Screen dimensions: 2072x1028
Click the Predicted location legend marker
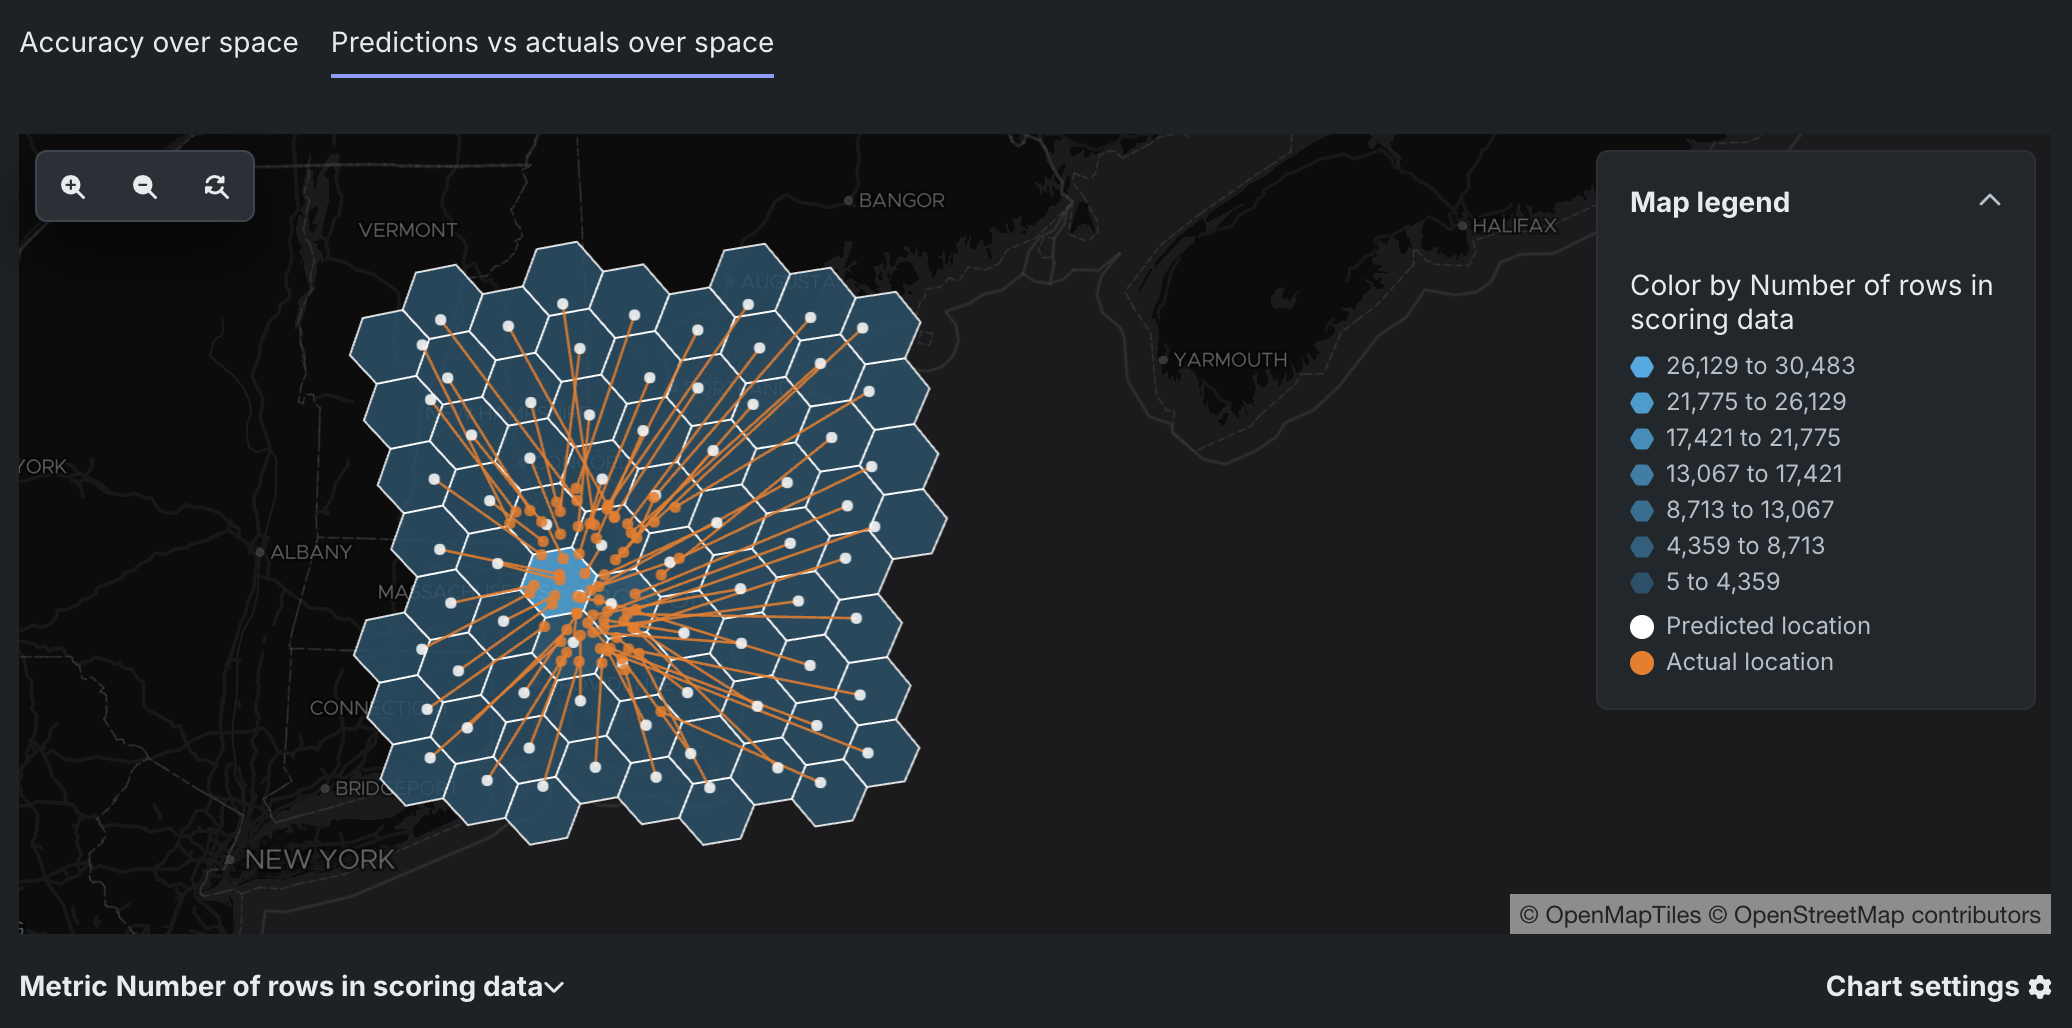tap(1642, 627)
